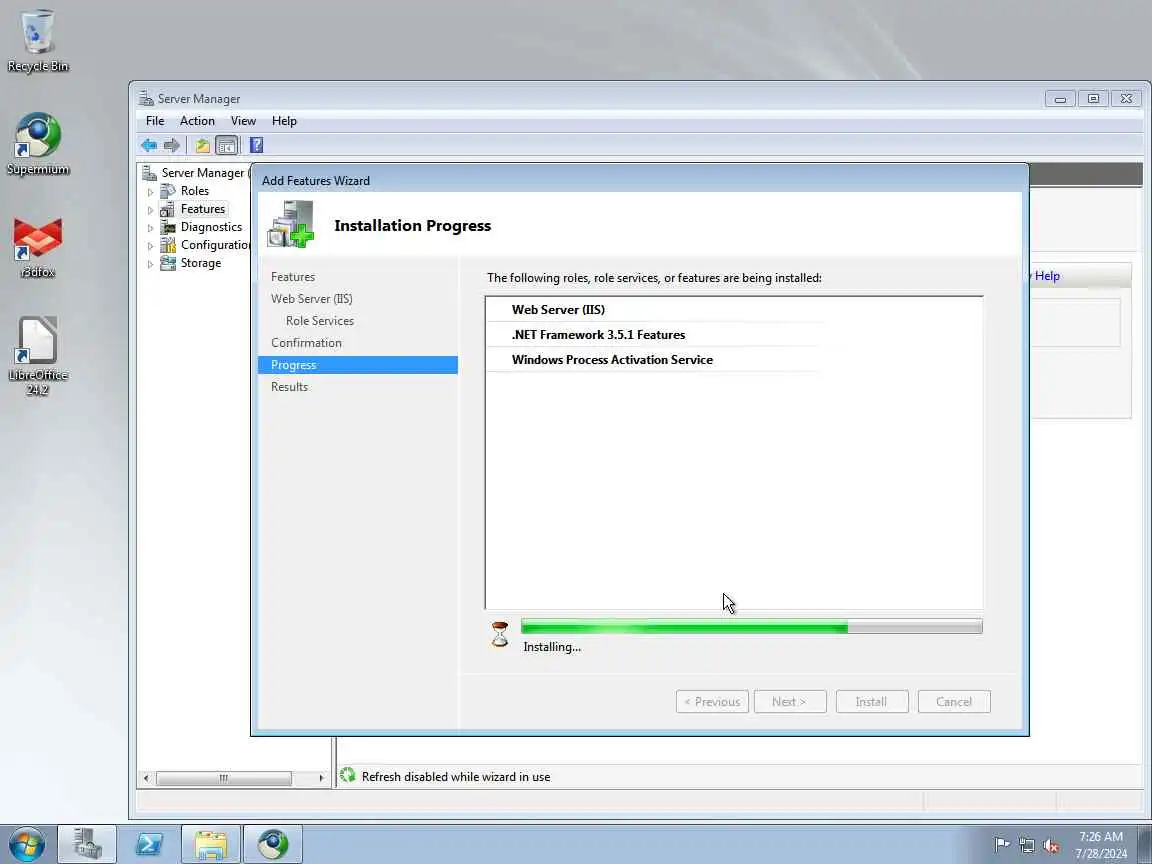Click the green installation progress bar
This screenshot has width=1152, height=864.
coord(751,627)
